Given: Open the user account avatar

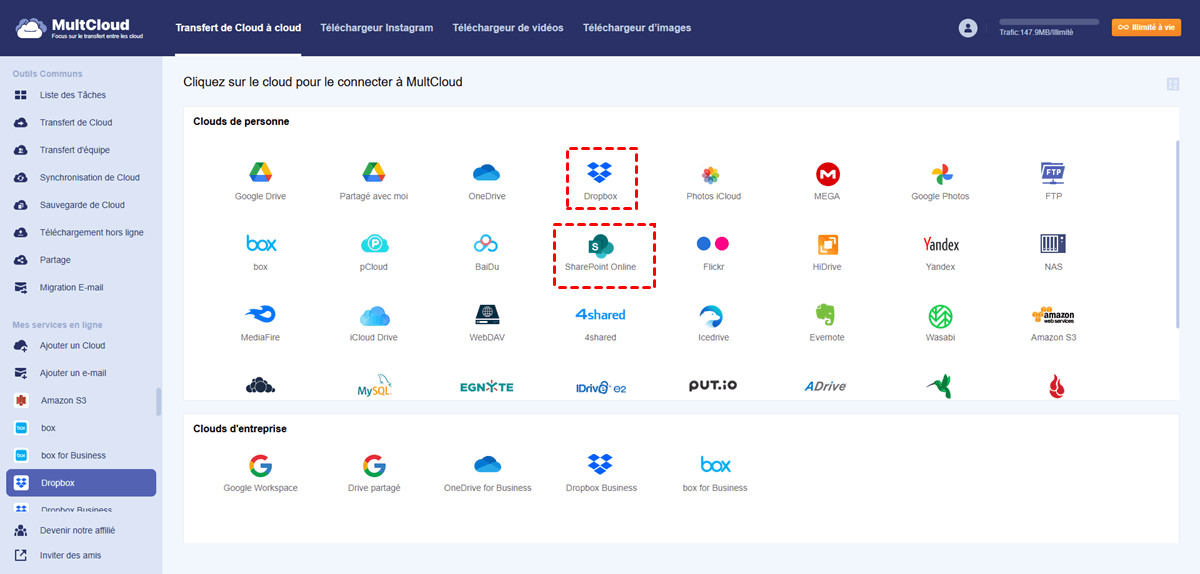Looking at the screenshot, I should coord(967,28).
